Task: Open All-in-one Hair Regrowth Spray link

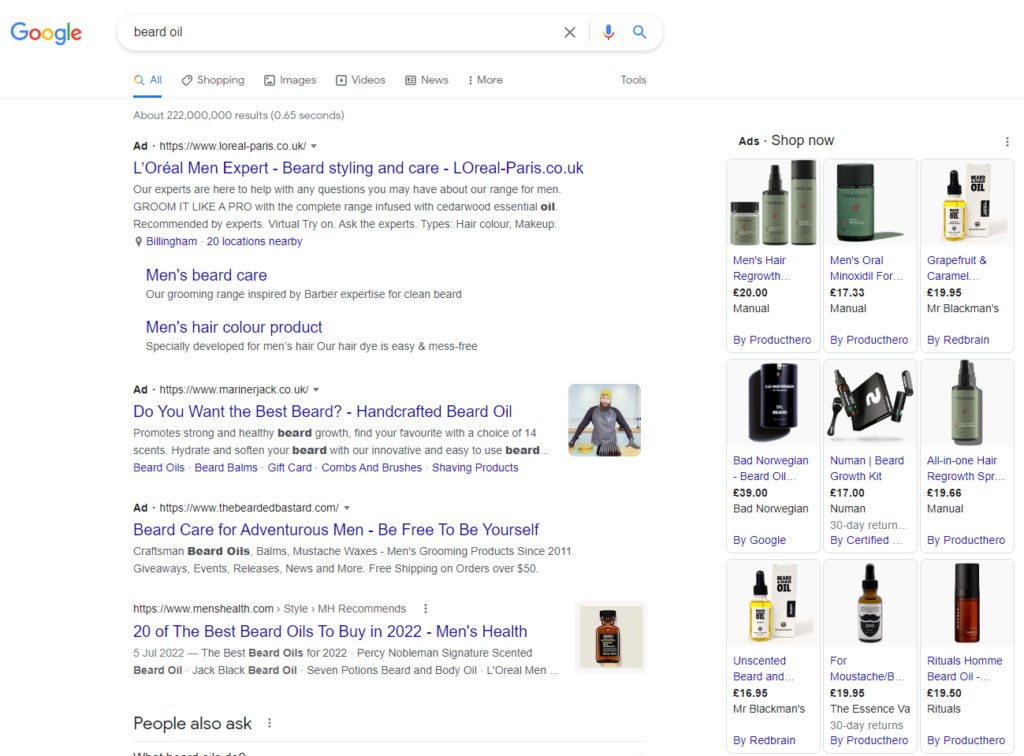Action: [965, 469]
